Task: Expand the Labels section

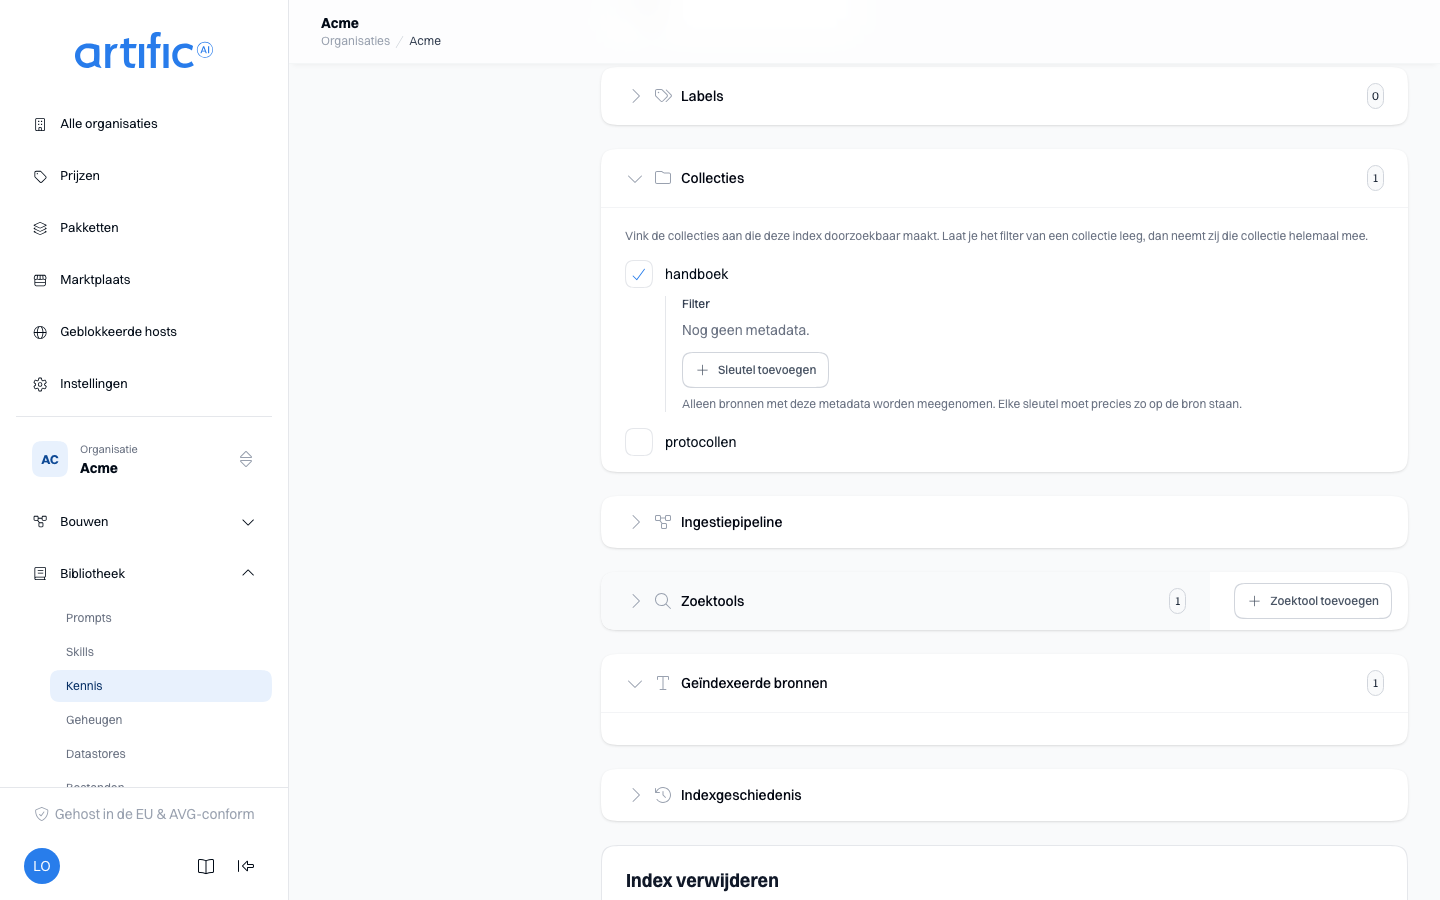Action: coord(635,96)
